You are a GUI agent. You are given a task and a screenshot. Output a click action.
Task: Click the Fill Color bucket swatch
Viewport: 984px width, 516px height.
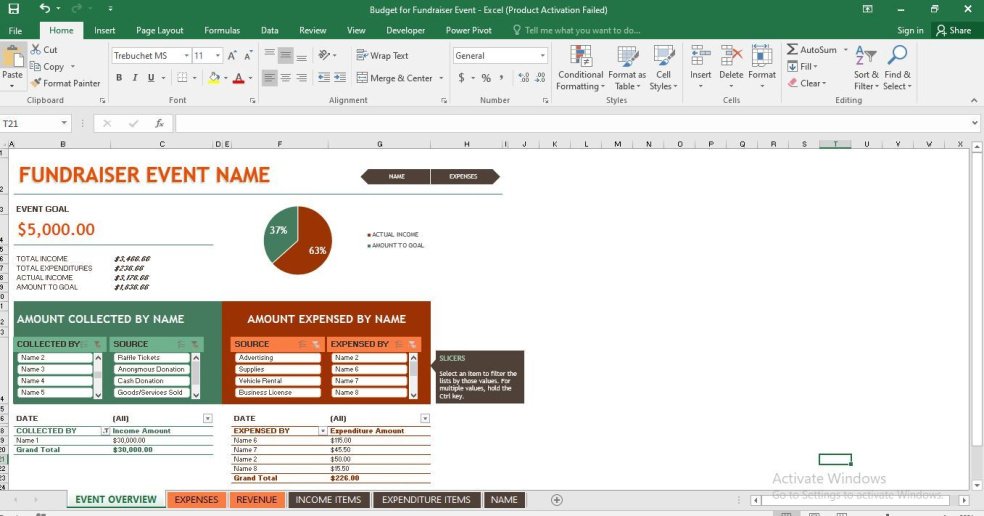point(213,78)
